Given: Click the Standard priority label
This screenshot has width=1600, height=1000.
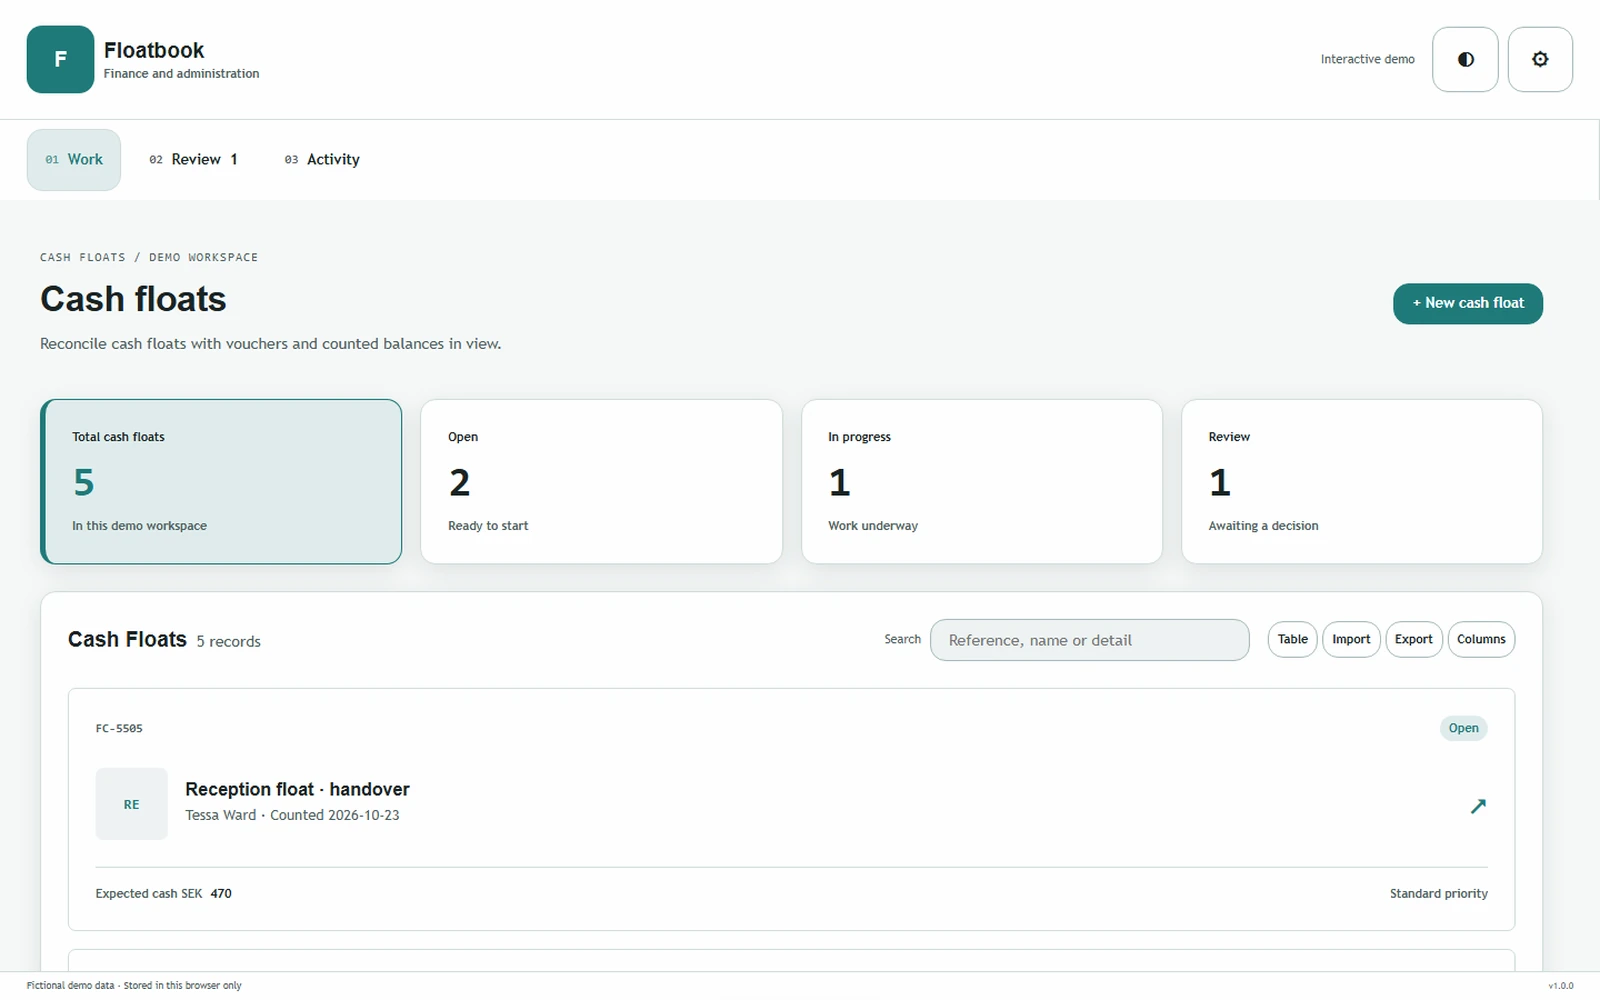Looking at the screenshot, I should click(1438, 894).
